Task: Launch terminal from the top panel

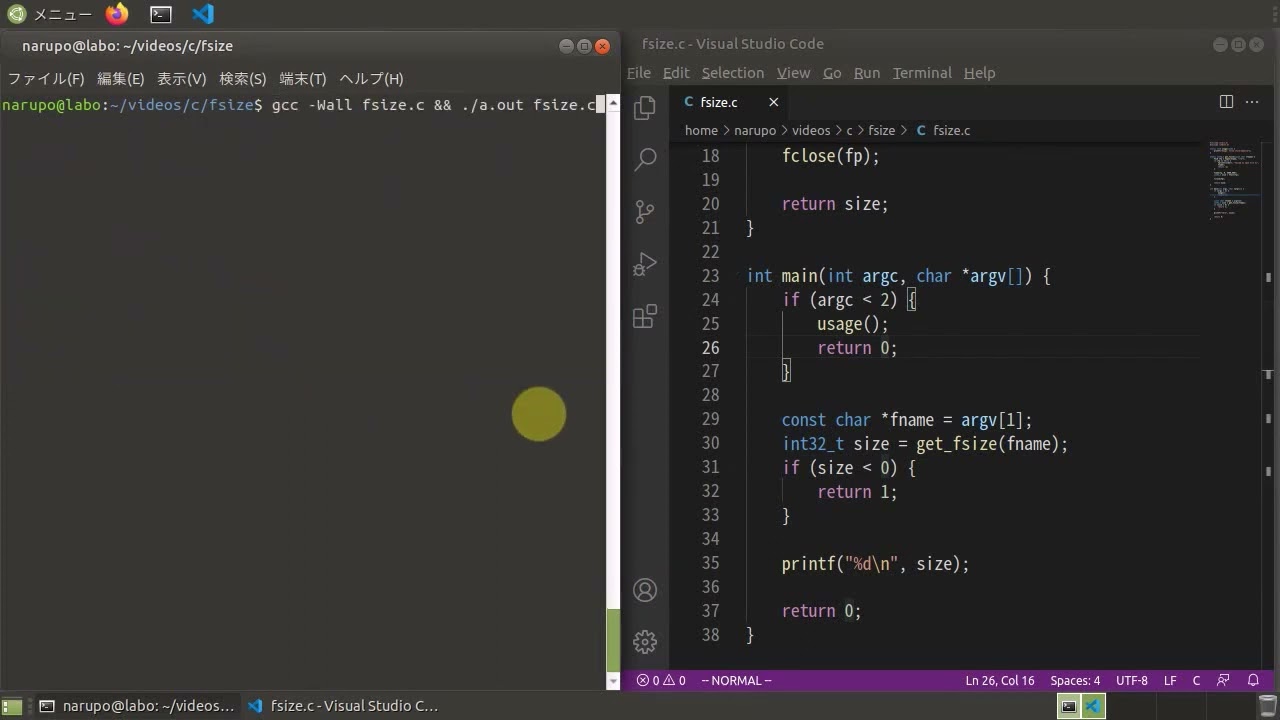Action: tap(161, 14)
